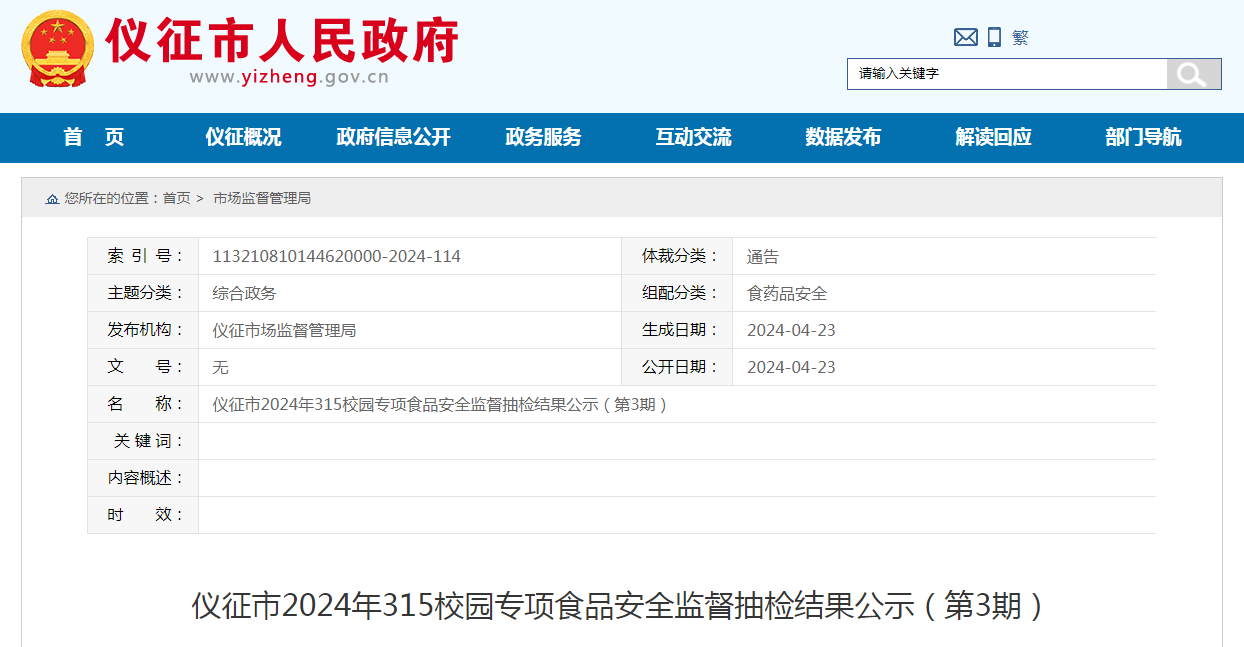
Task: Click the 内容概述 label cell
Action: [x=143, y=478]
